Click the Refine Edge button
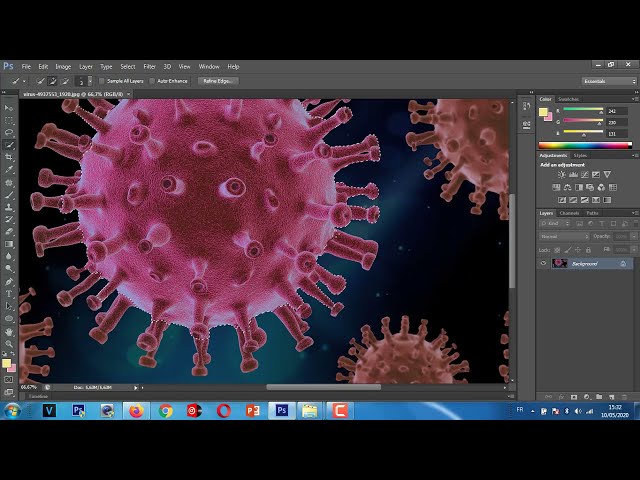Image resolution: width=640 pixels, height=480 pixels. tap(218, 81)
